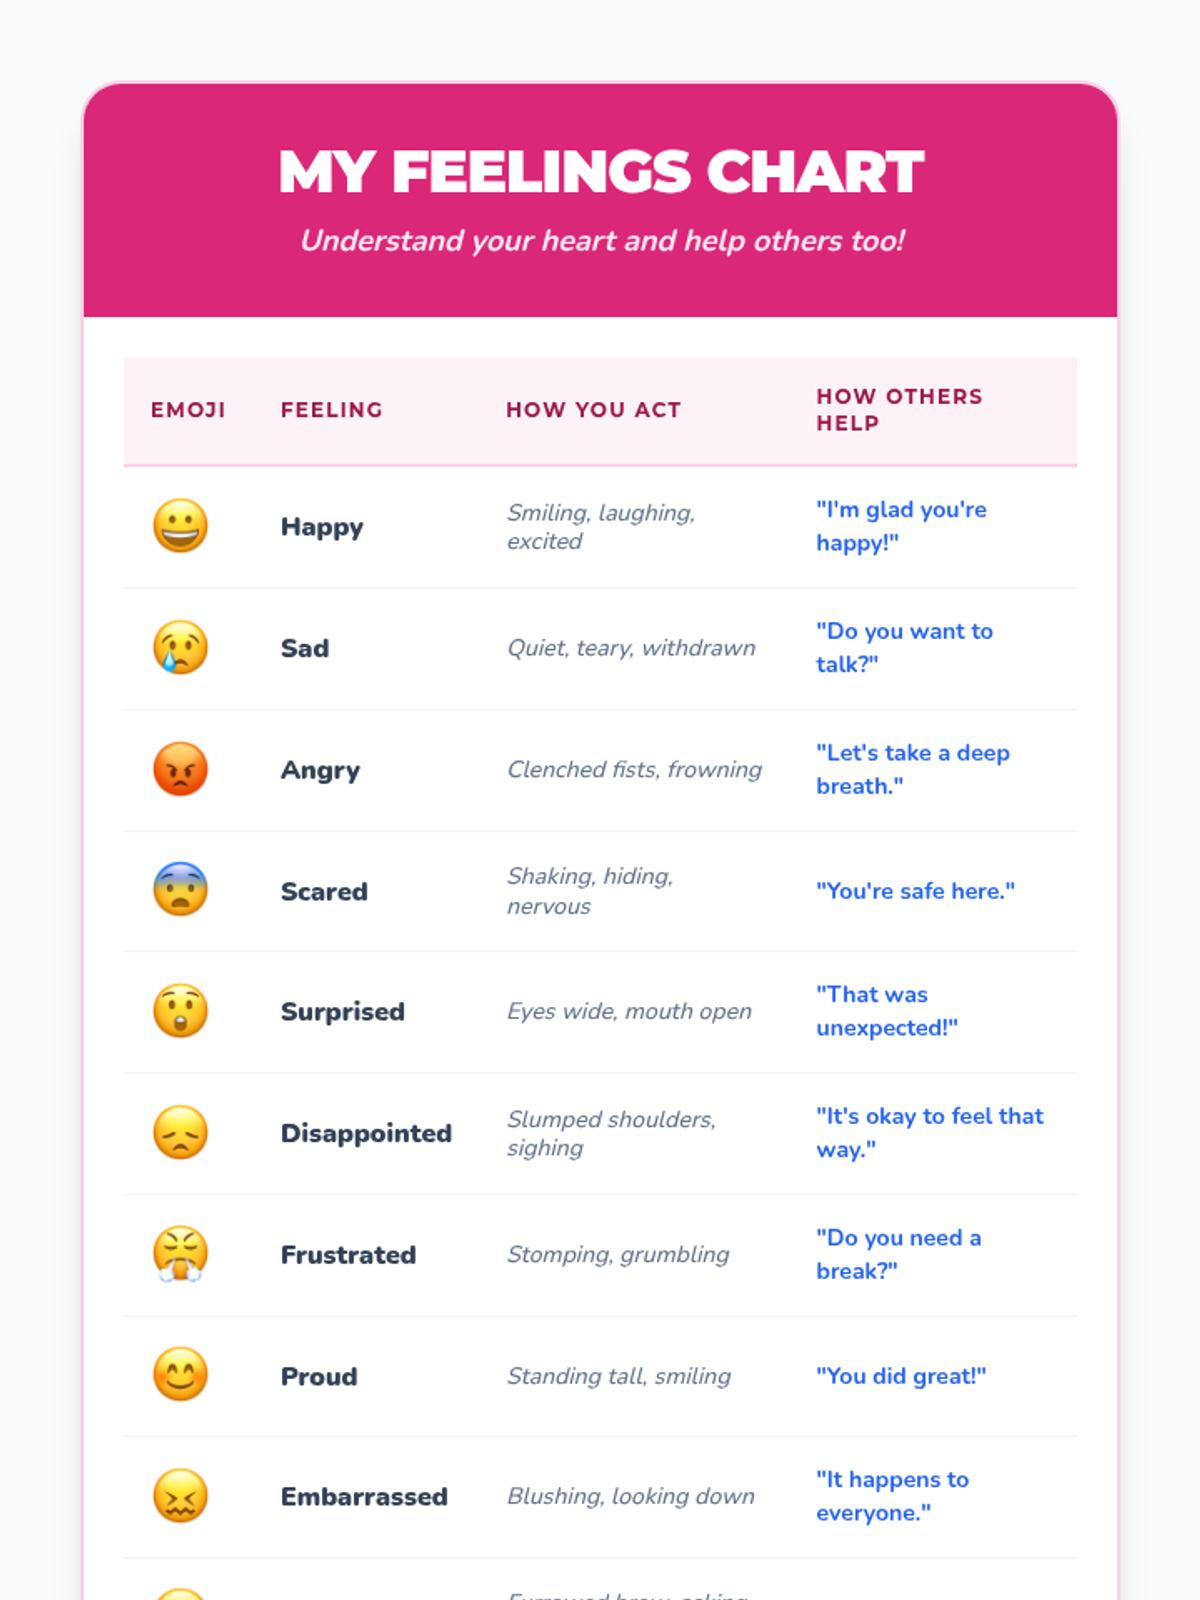
Task: Click the Scared blue-forehead emoji
Action: pyautogui.click(x=180, y=890)
